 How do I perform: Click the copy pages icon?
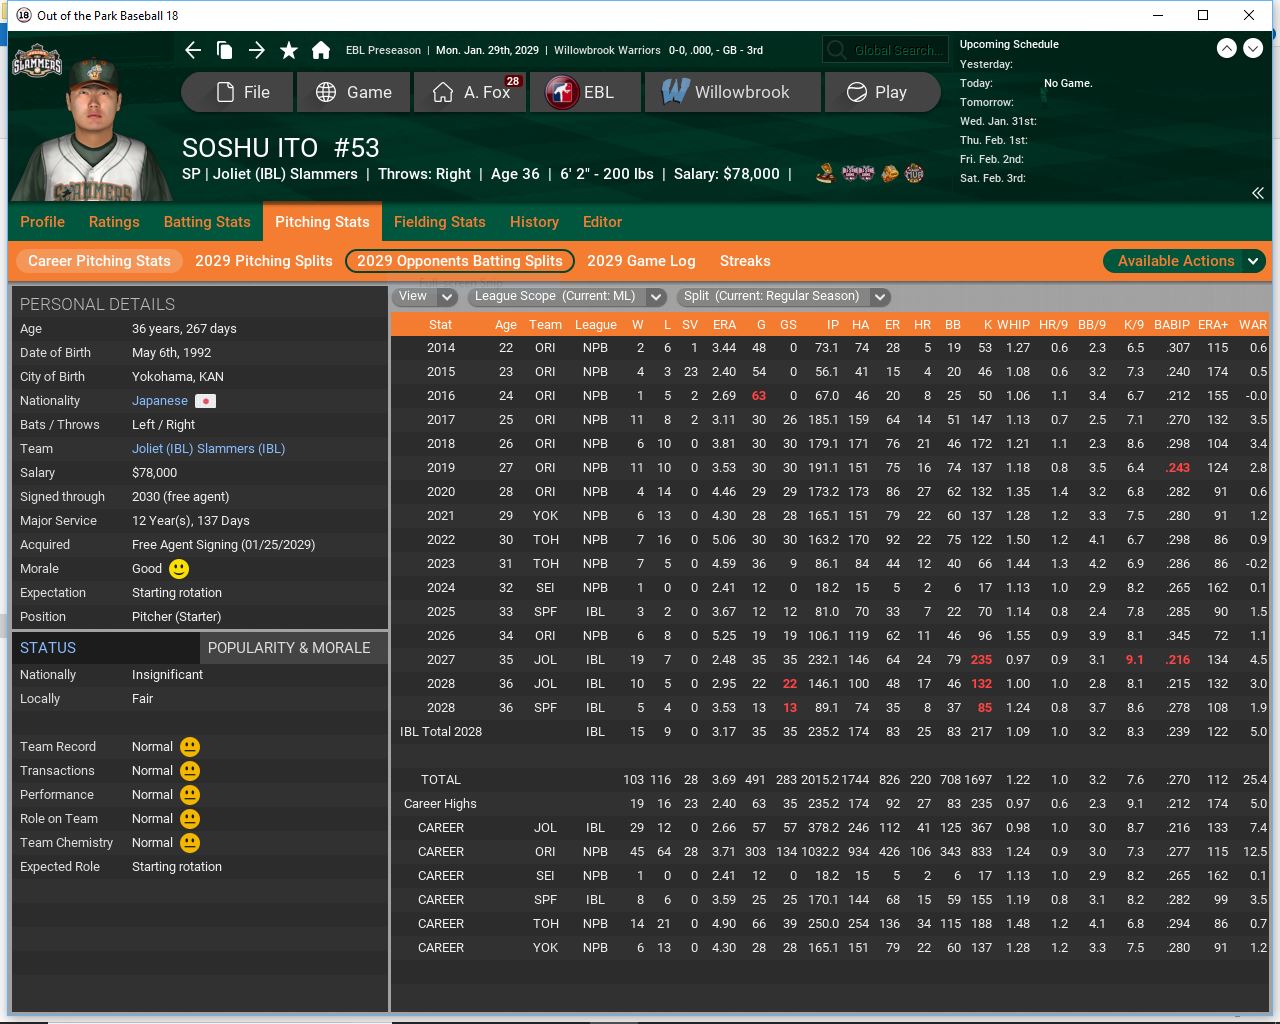point(225,50)
